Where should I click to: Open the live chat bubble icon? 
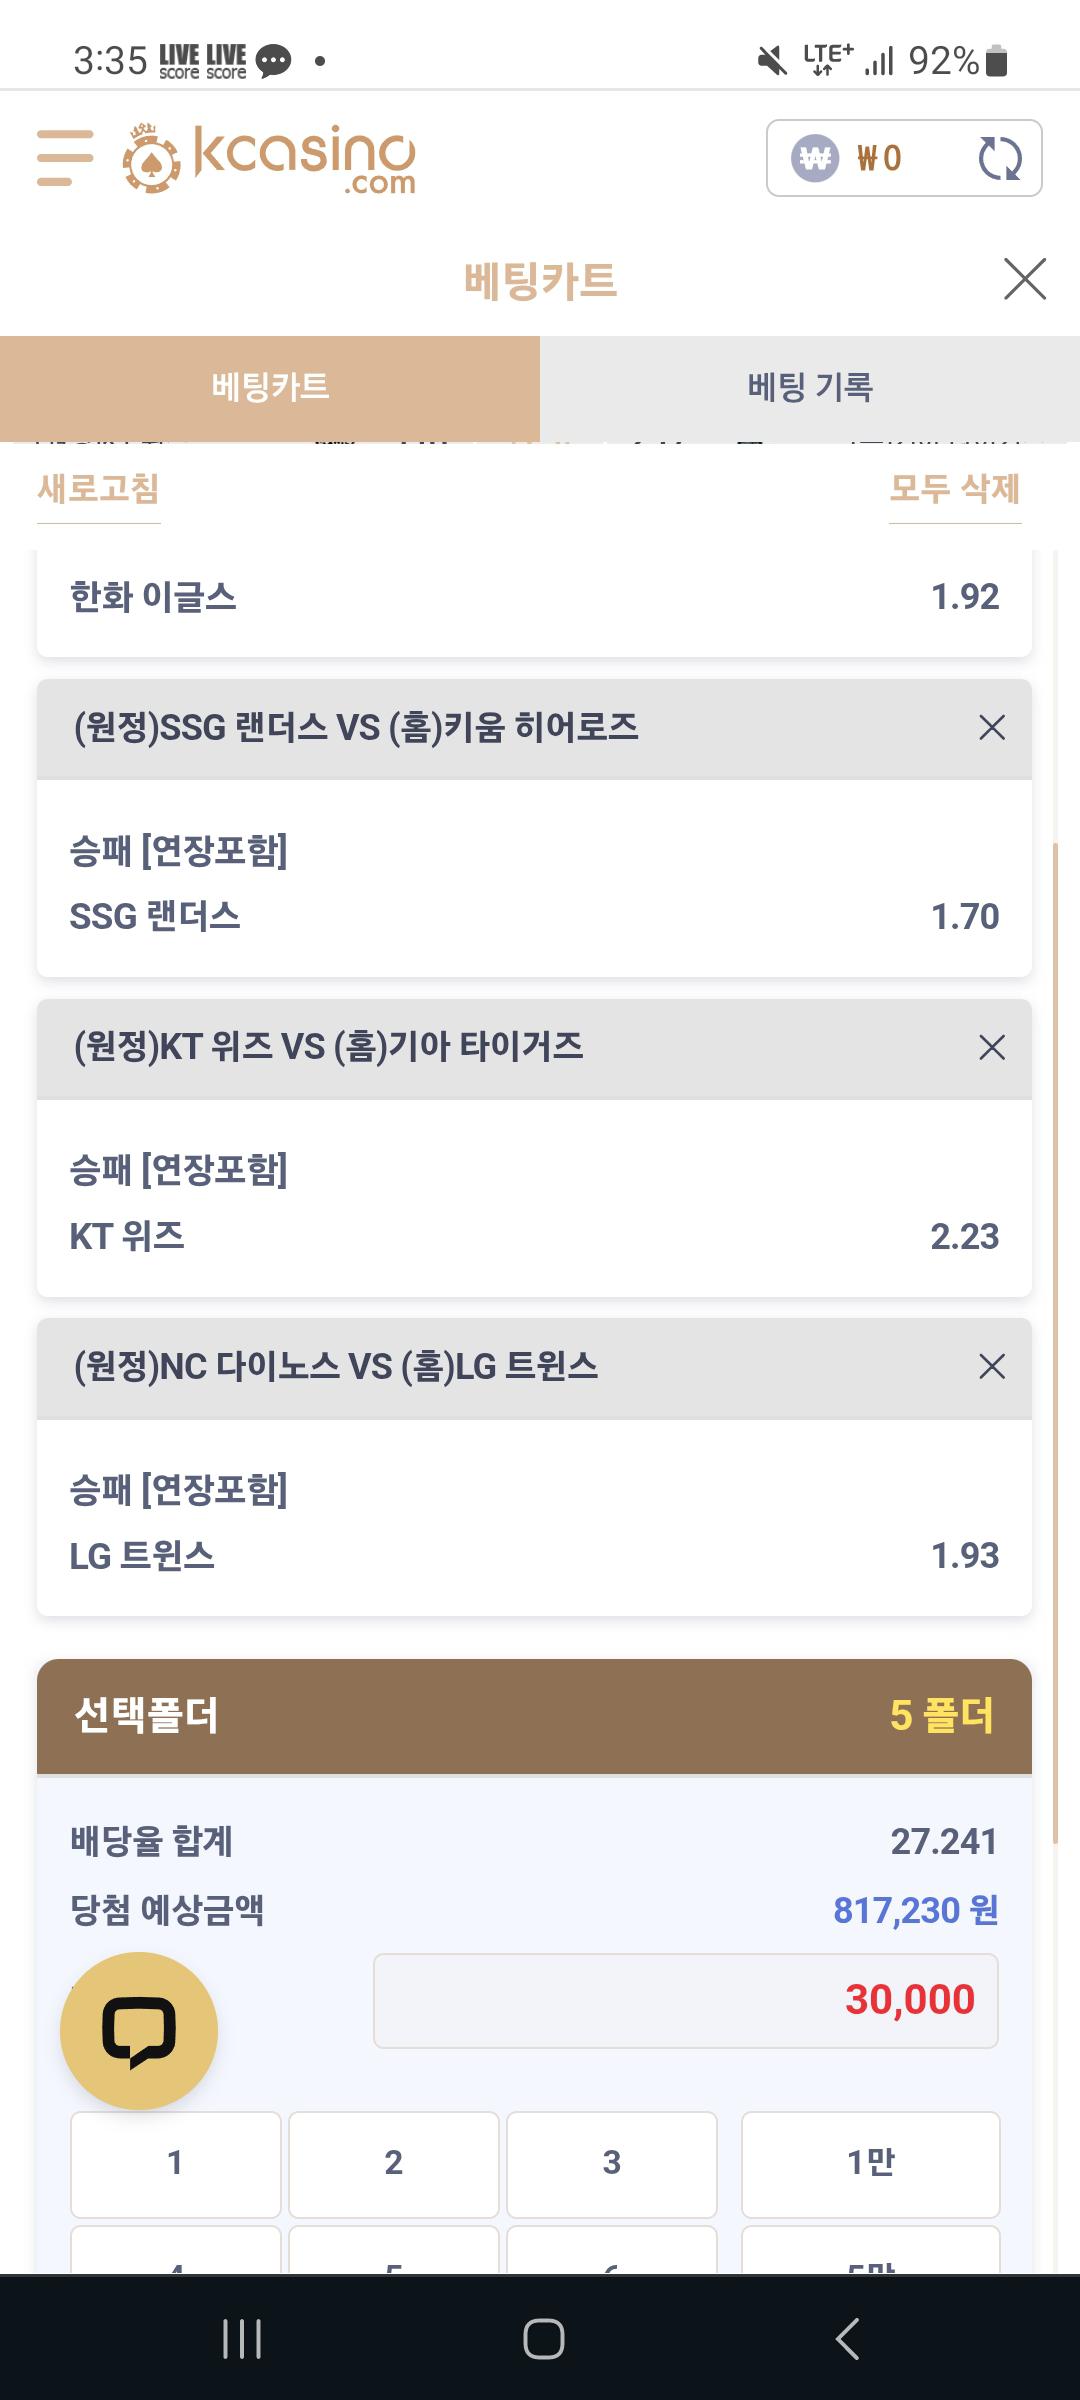pos(139,2031)
